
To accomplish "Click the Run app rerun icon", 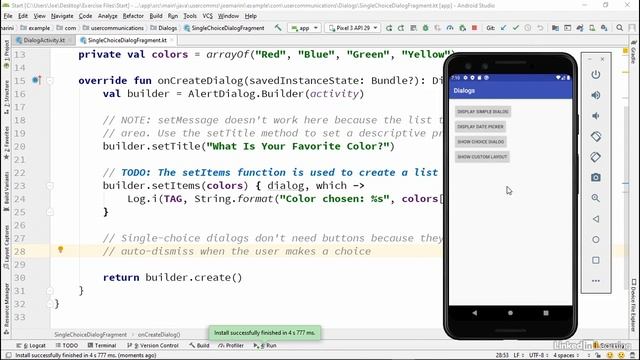I will coord(389,28).
